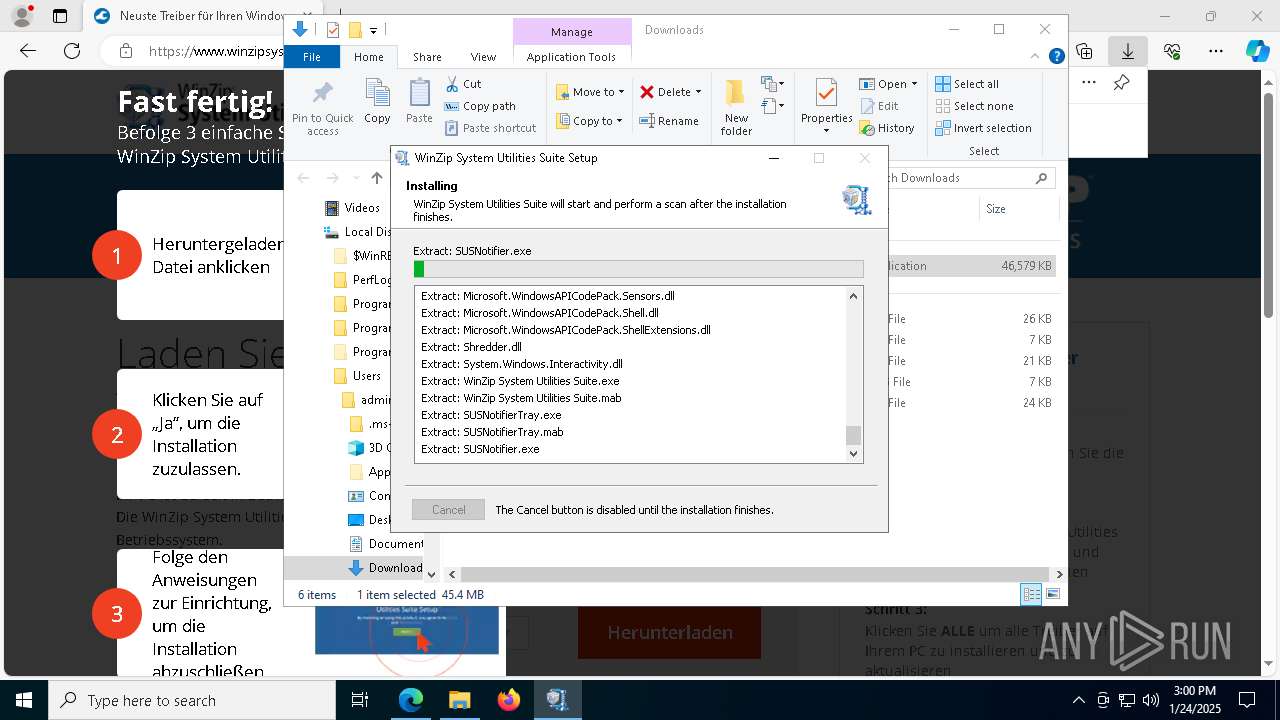Screen dimensions: 1280x720
Task: Expand the Delete dropdown arrow
Action: click(698, 92)
